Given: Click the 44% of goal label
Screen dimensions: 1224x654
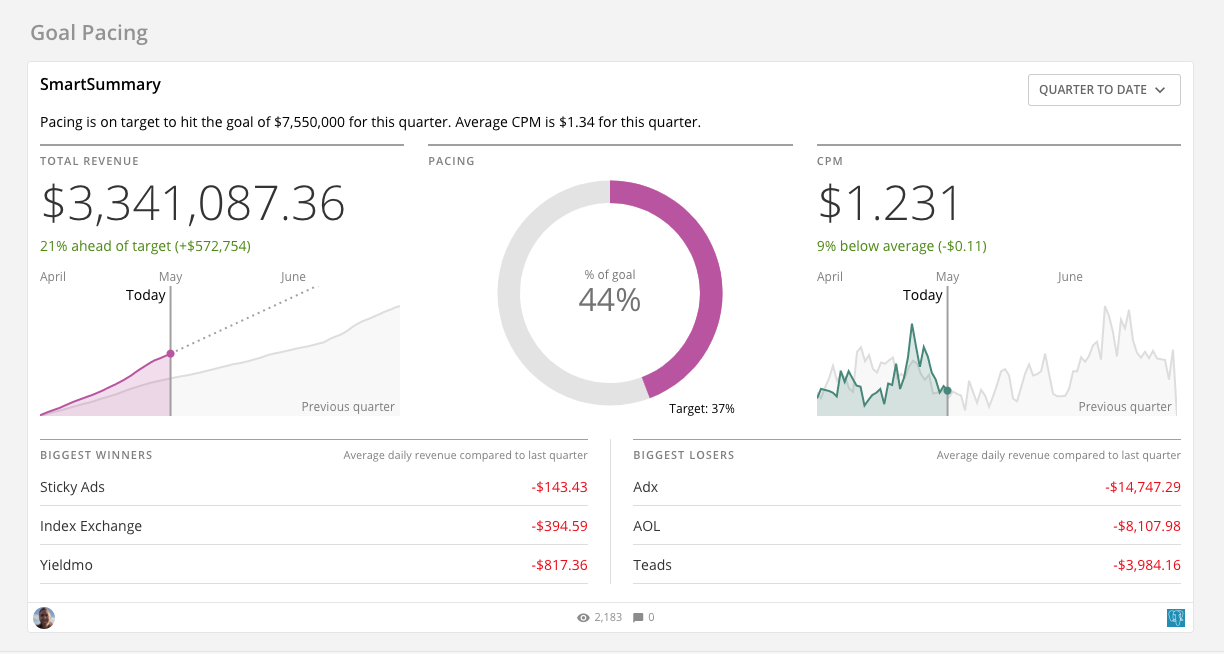Looking at the screenshot, I should tap(610, 299).
